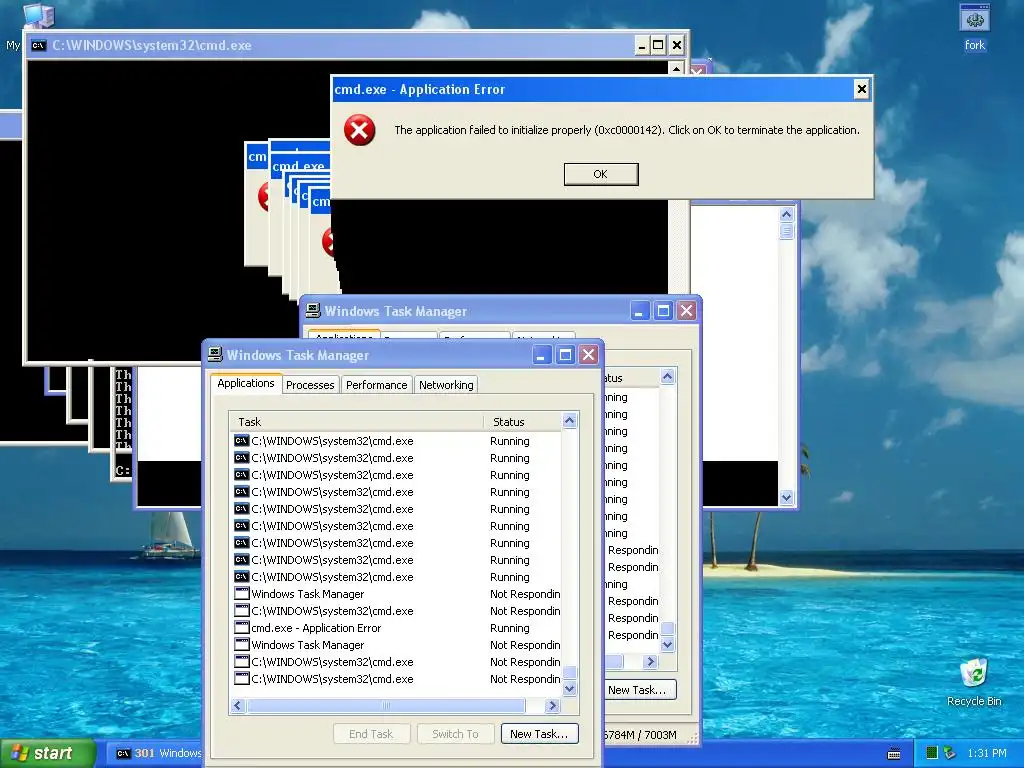The image size is (1024, 768).
Task: Click the green CPU usage tray icon
Action: tap(932, 753)
